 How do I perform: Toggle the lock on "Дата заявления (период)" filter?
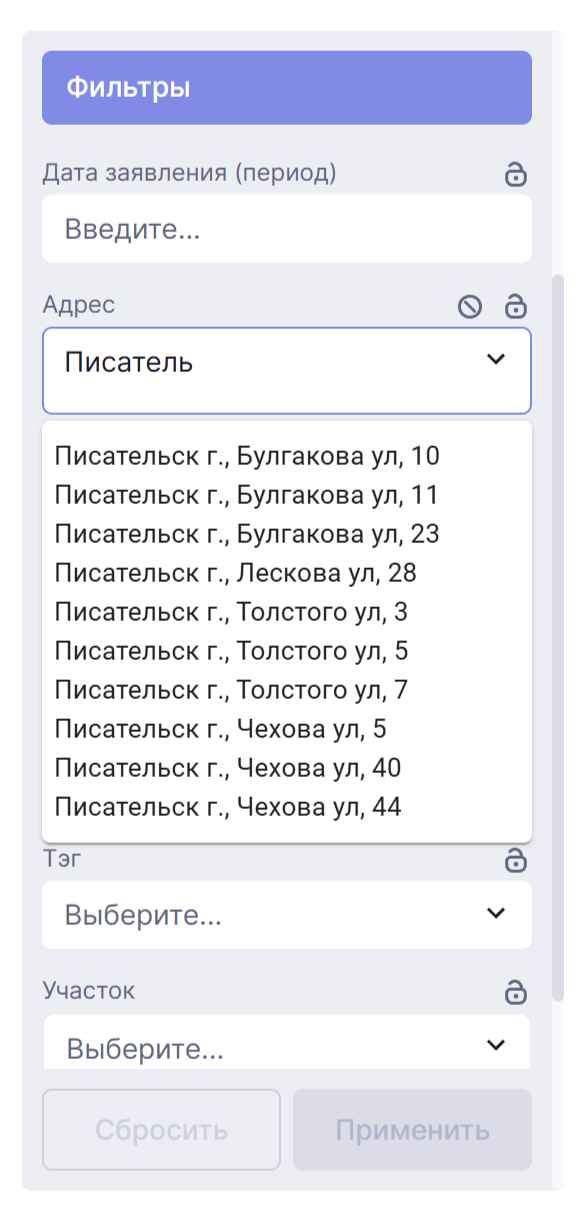point(517,174)
